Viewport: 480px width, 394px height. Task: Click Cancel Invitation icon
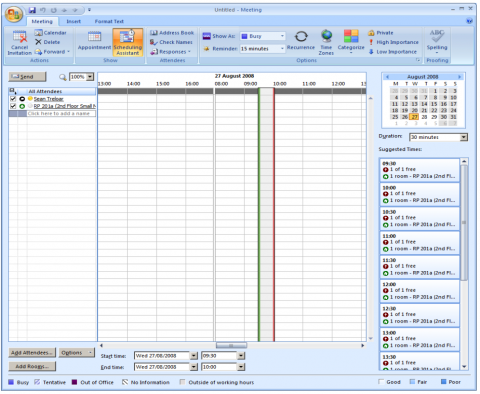point(20,43)
